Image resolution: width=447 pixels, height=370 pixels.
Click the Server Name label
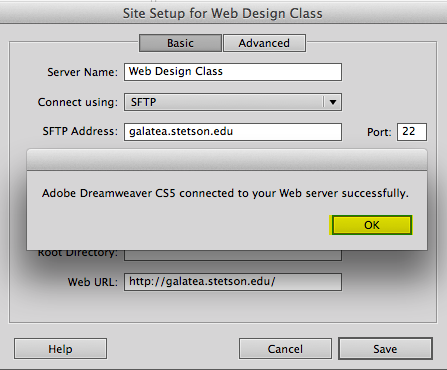tap(82, 72)
